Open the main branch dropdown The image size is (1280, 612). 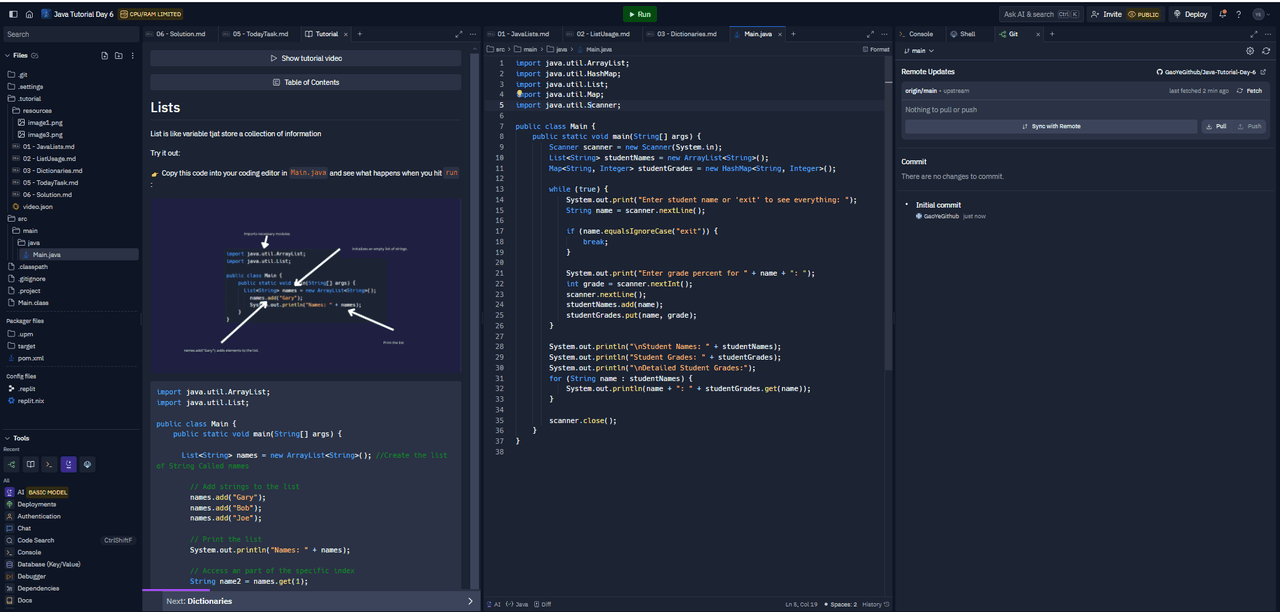pyautogui.click(x=918, y=50)
